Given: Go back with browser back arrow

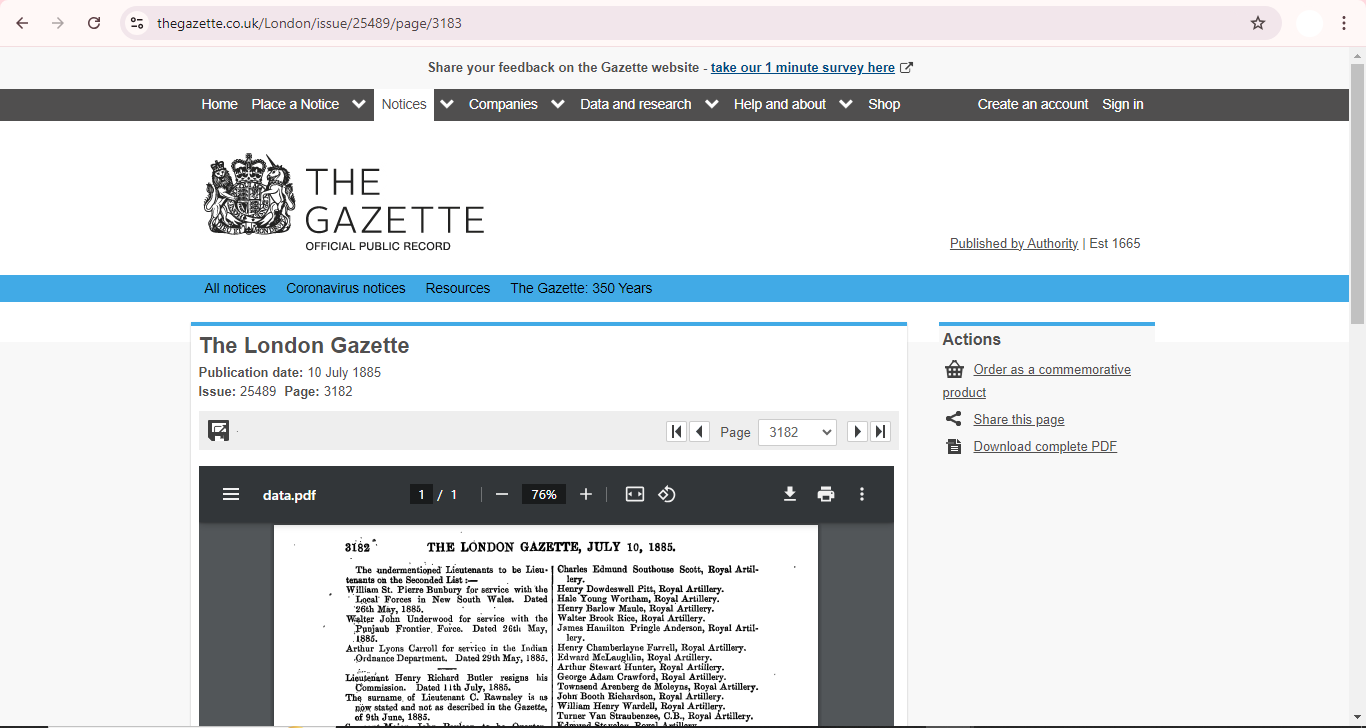Looking at the screenshot, I should pyautogui.click(x=22, y=23).
